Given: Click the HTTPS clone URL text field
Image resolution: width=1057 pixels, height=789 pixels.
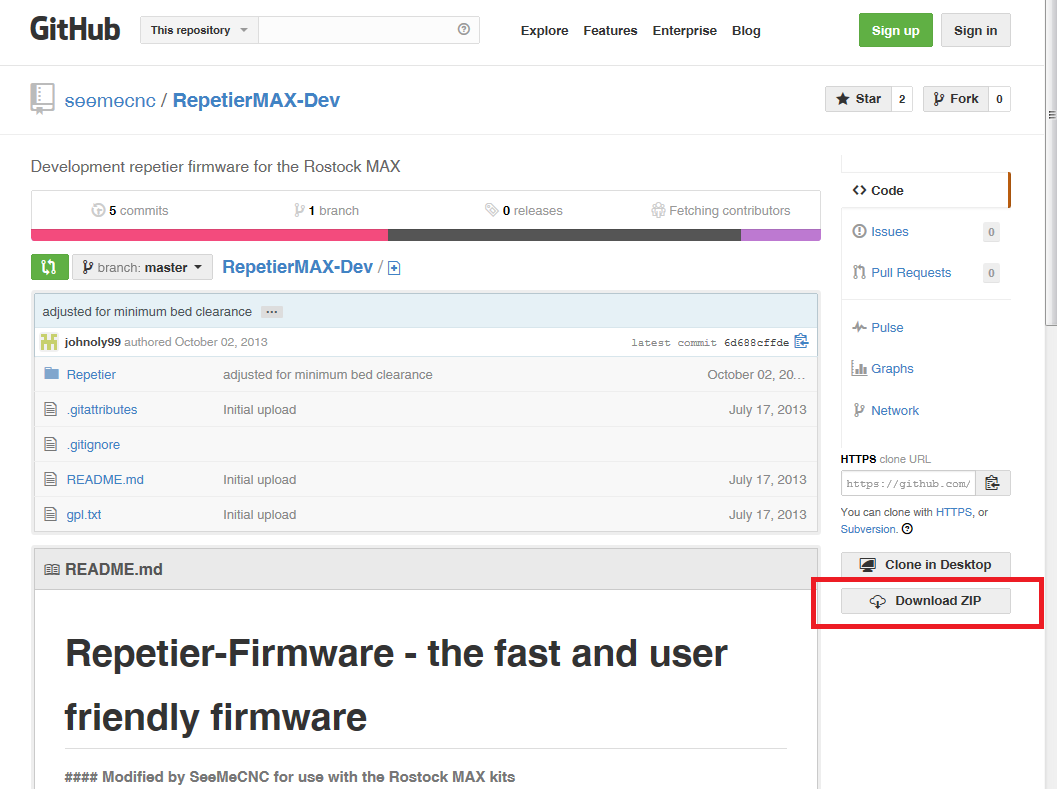Looking at the screenshot, I should coord(907,483).
